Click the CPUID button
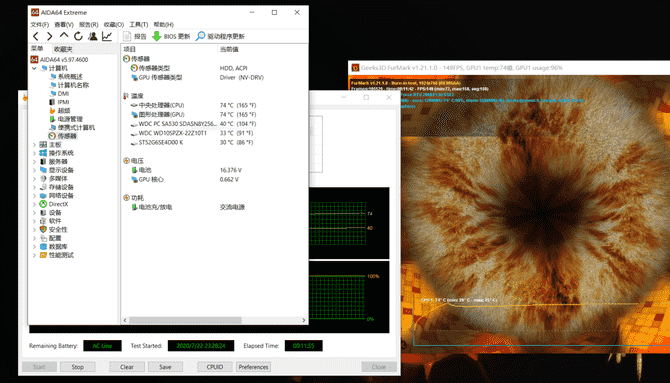This screenshot has height=383, width=670. pos(215,367)
